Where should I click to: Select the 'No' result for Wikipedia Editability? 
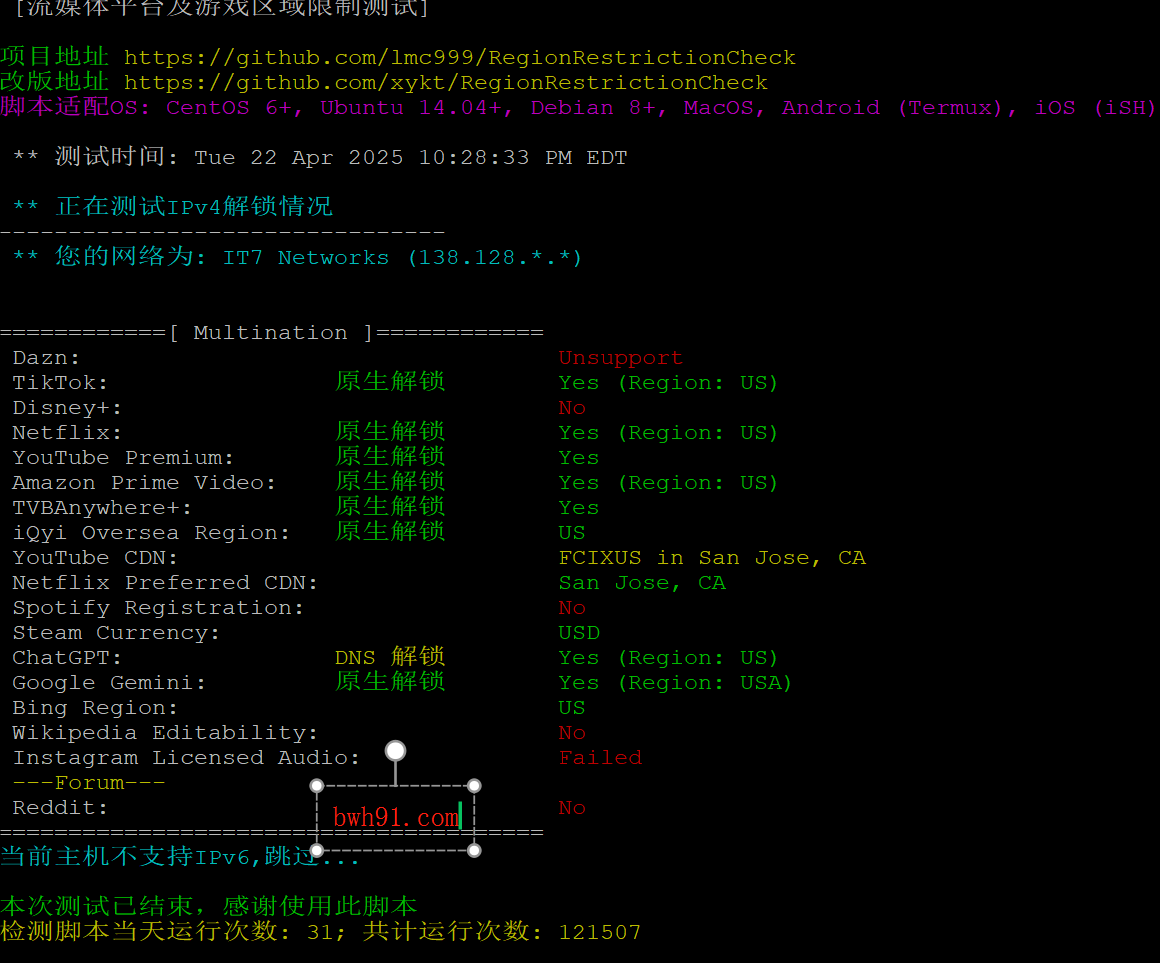tap(572, 733)
